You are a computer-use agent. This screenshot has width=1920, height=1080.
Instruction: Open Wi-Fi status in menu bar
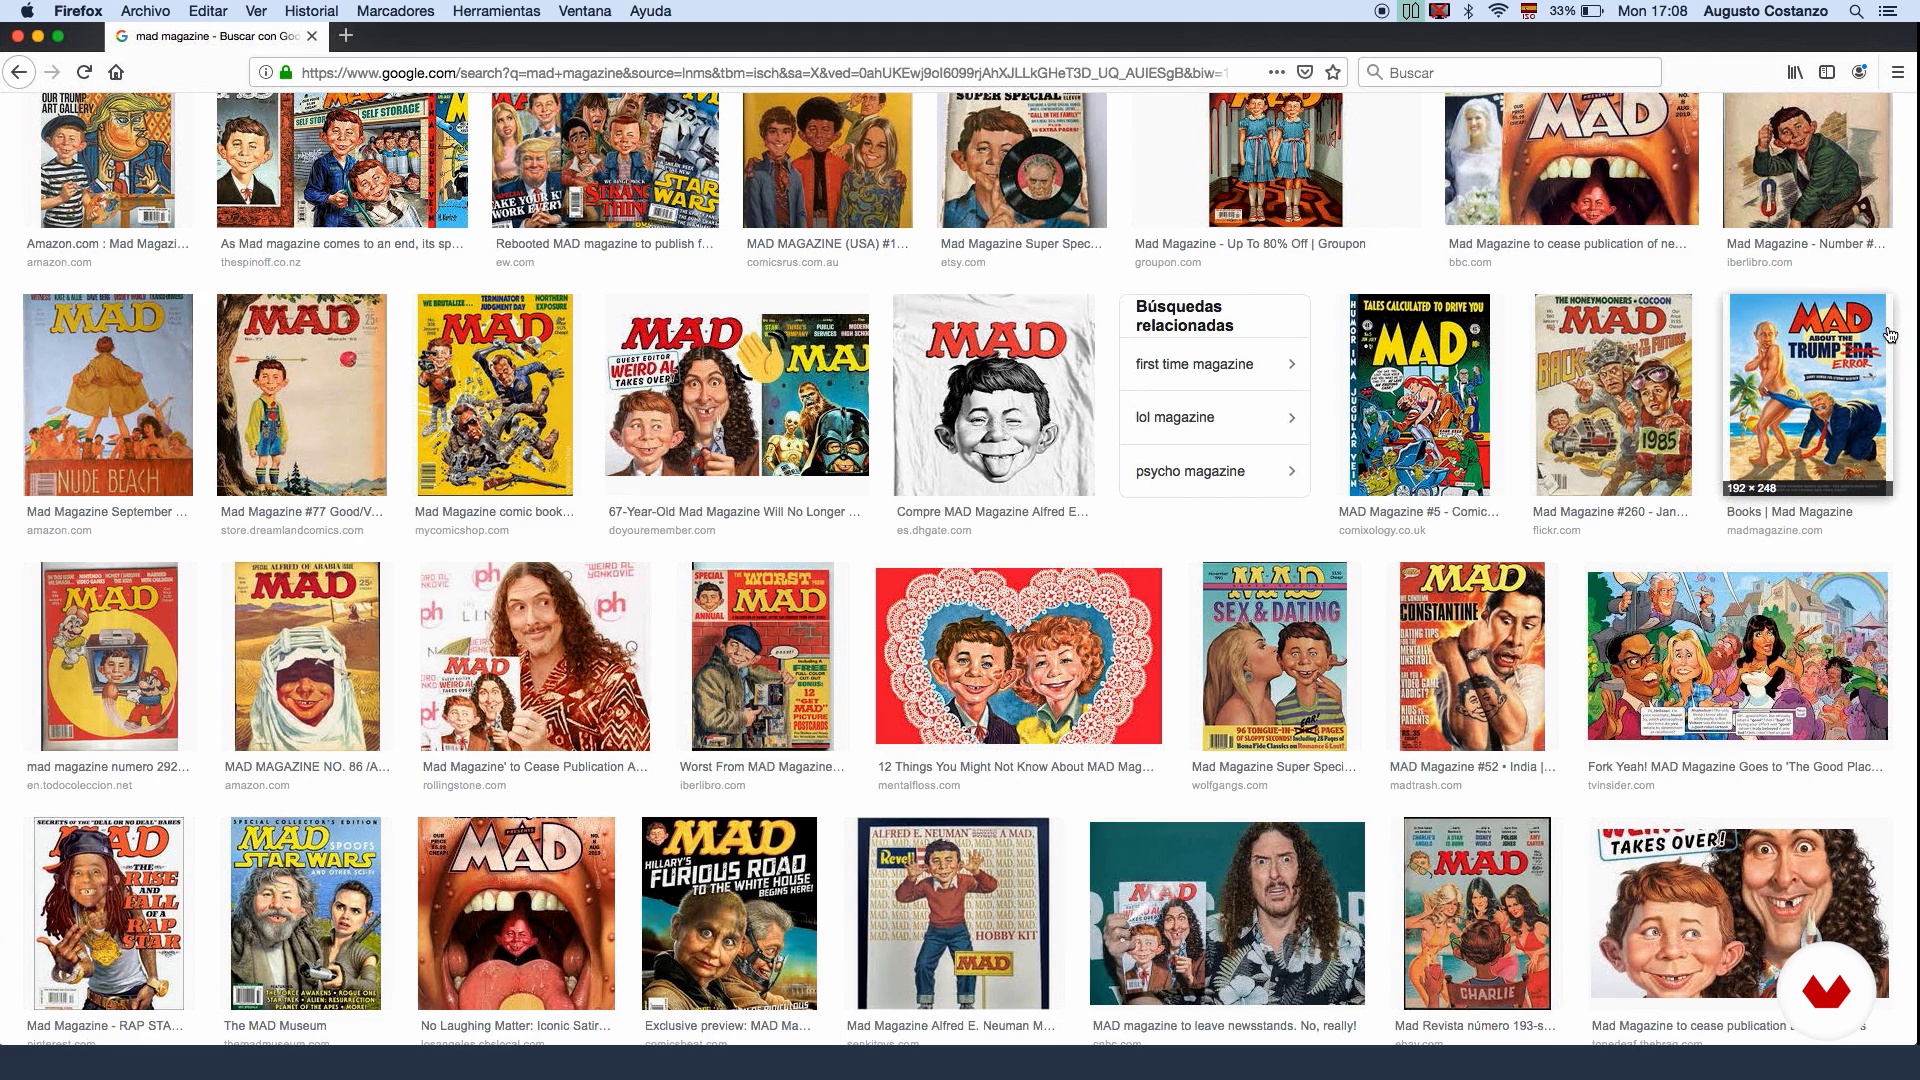click(1498, 11)
